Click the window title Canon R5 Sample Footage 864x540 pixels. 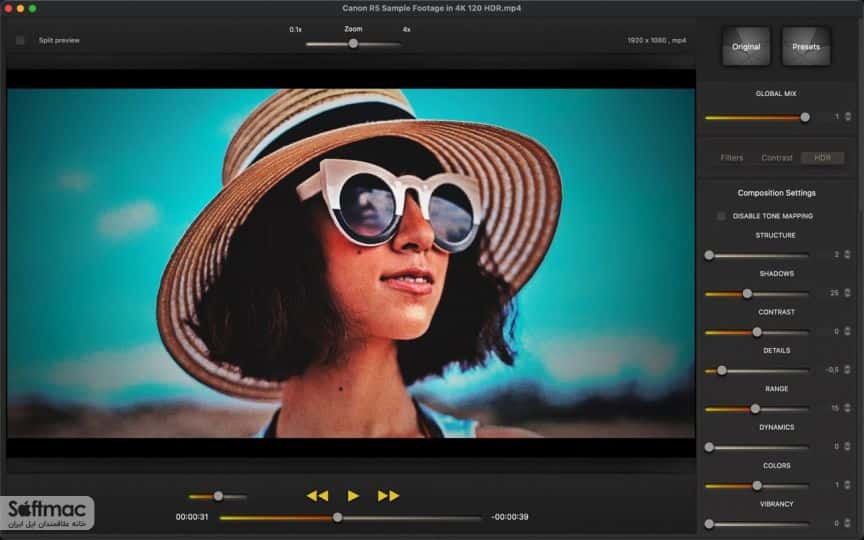(x=431, y=8)
